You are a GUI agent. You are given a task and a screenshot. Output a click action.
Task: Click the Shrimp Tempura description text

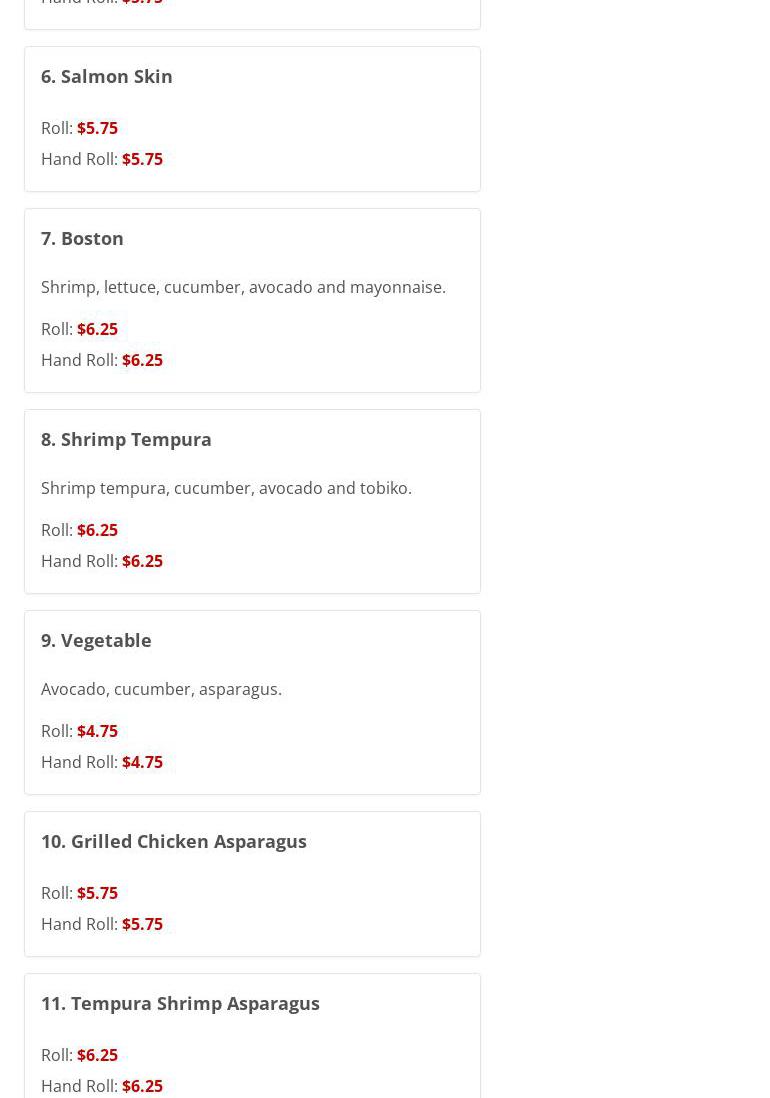pos(226,488)
